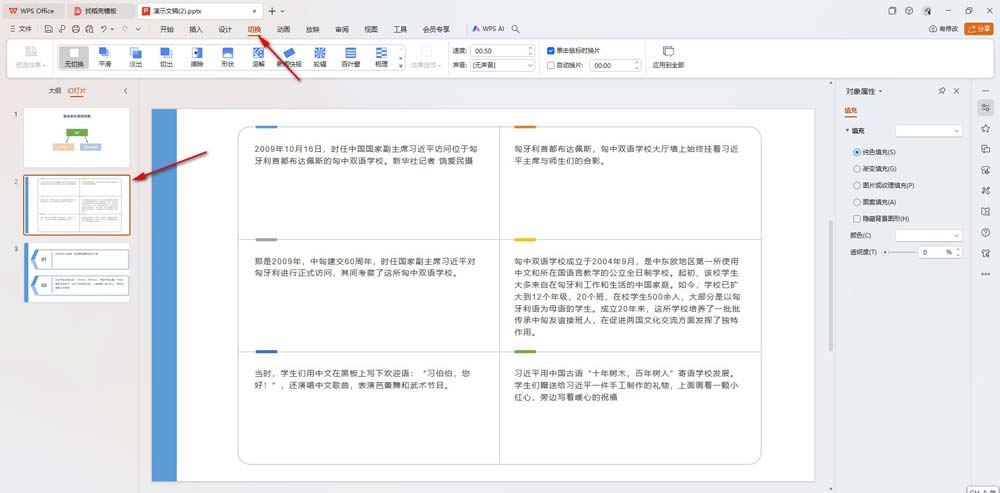Open the 填充 preset dropdown
The height and width of the screenshot is (493, 1000).
pyautogui.click(x=929, y=131)
